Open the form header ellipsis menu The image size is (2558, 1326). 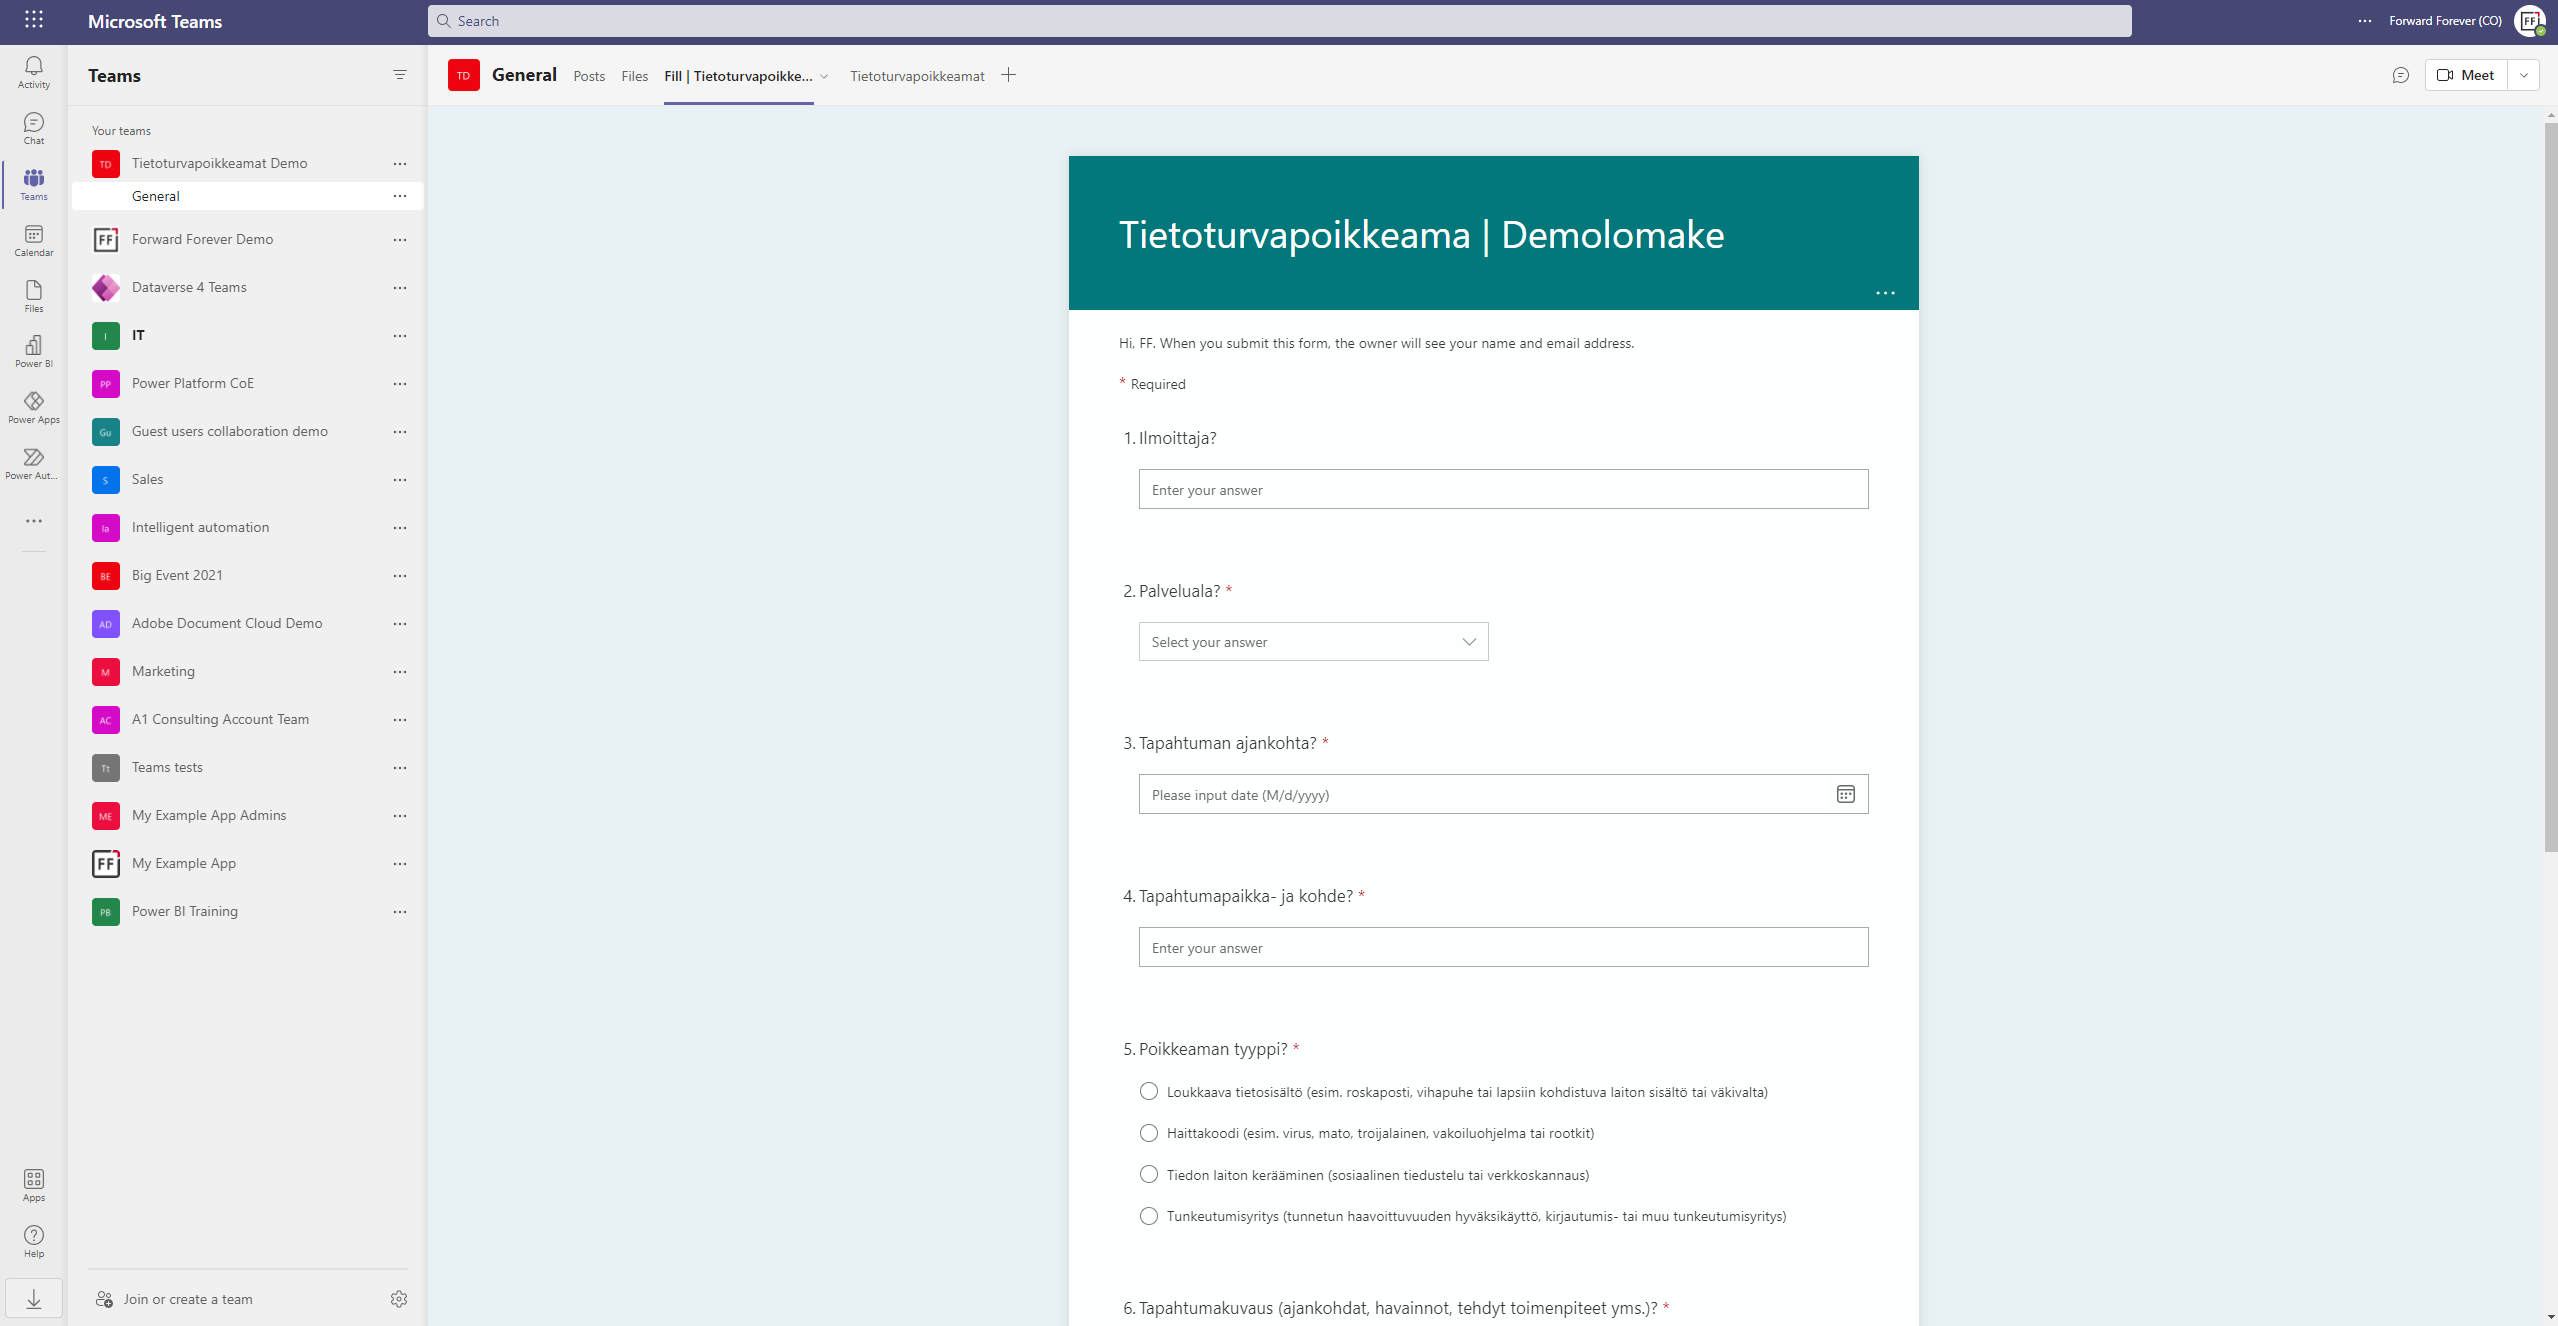tap(1885, 293)
